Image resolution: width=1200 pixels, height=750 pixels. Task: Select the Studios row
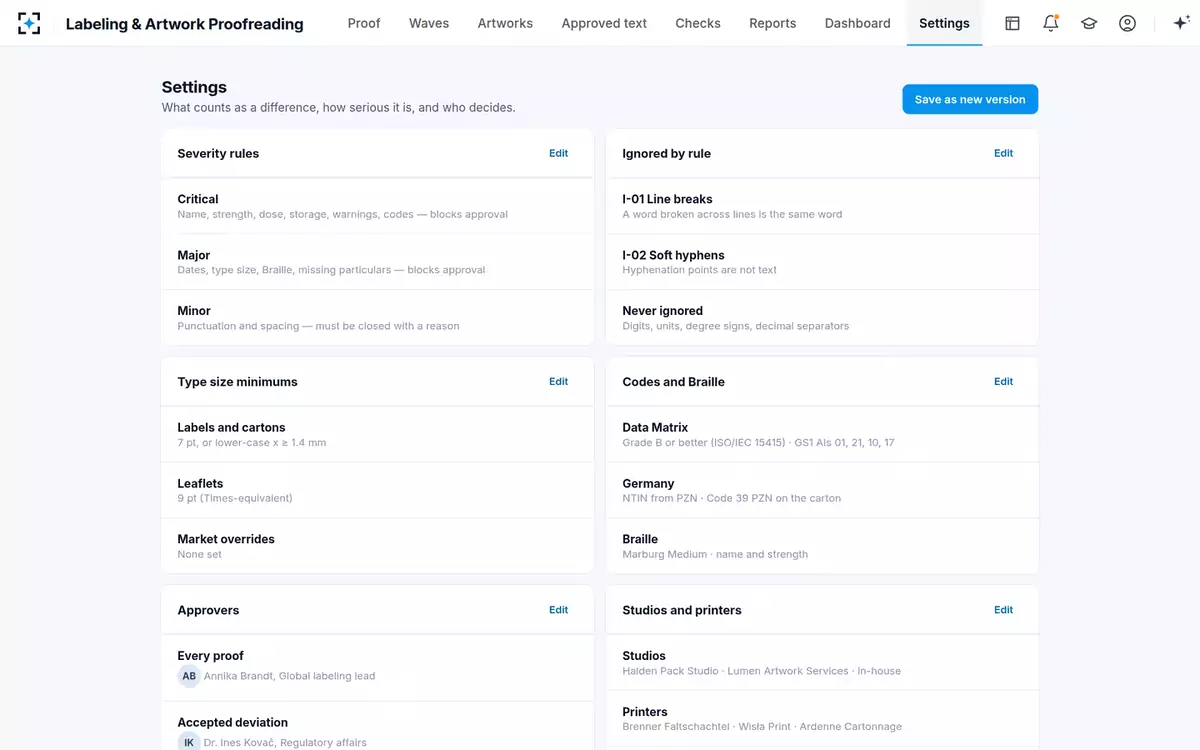coord(822,662)
